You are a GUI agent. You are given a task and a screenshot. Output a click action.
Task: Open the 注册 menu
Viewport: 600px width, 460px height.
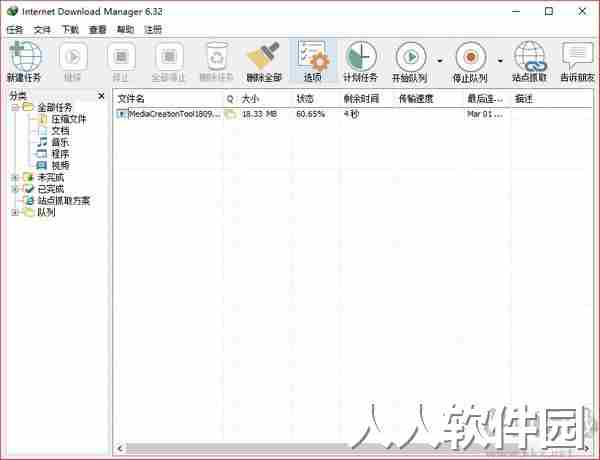(153, 29)
